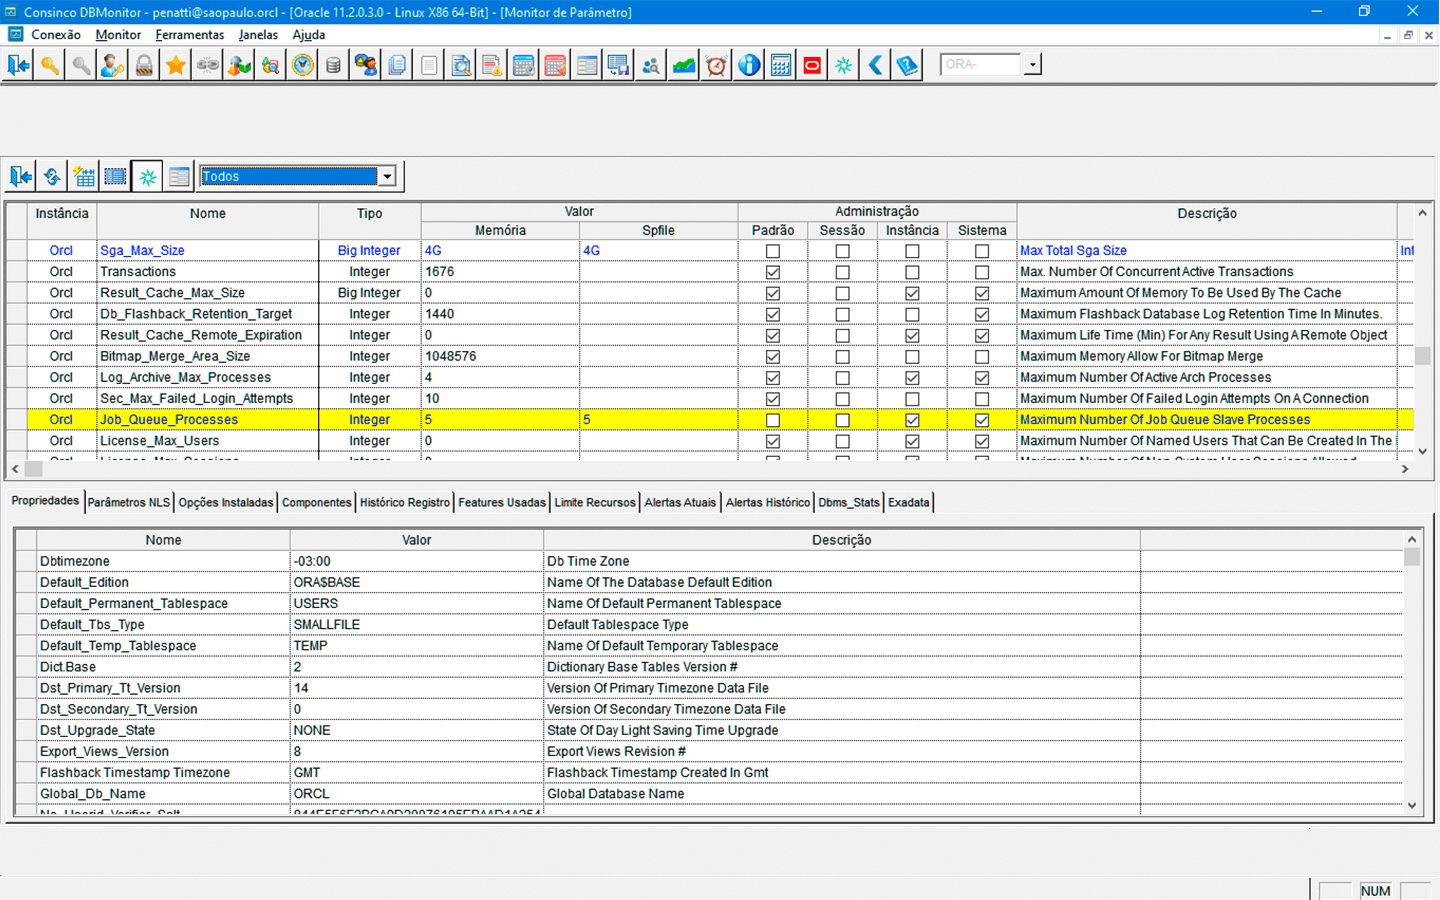The width and height of the screenshot is (1440, 900).
Task: Click the blue information circle icon
Action: (749, 66)
